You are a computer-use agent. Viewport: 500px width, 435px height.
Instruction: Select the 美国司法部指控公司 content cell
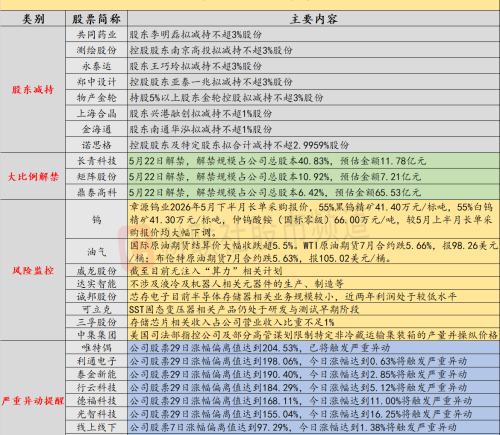(x=314, y=334)
